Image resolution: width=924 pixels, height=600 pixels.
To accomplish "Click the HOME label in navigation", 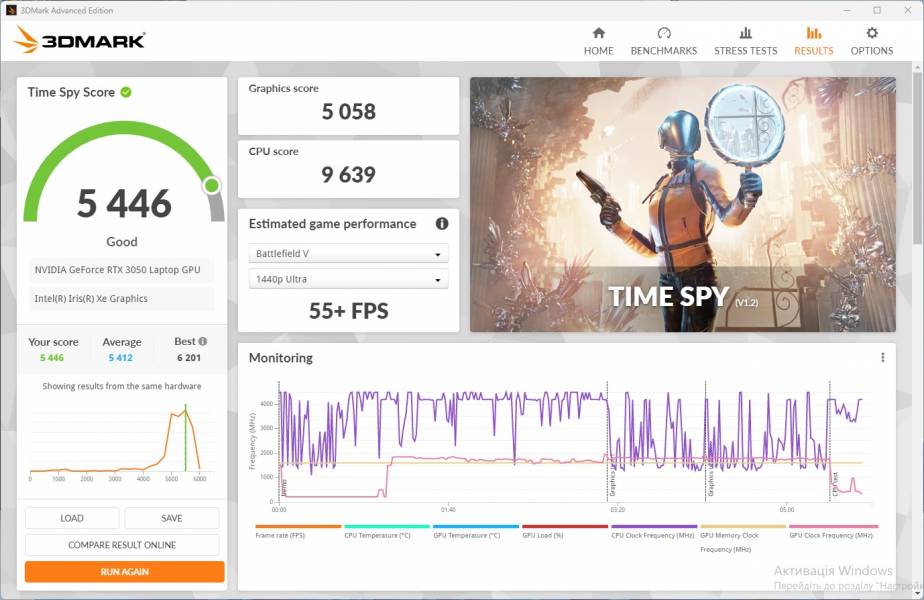I will click(599, 51).
